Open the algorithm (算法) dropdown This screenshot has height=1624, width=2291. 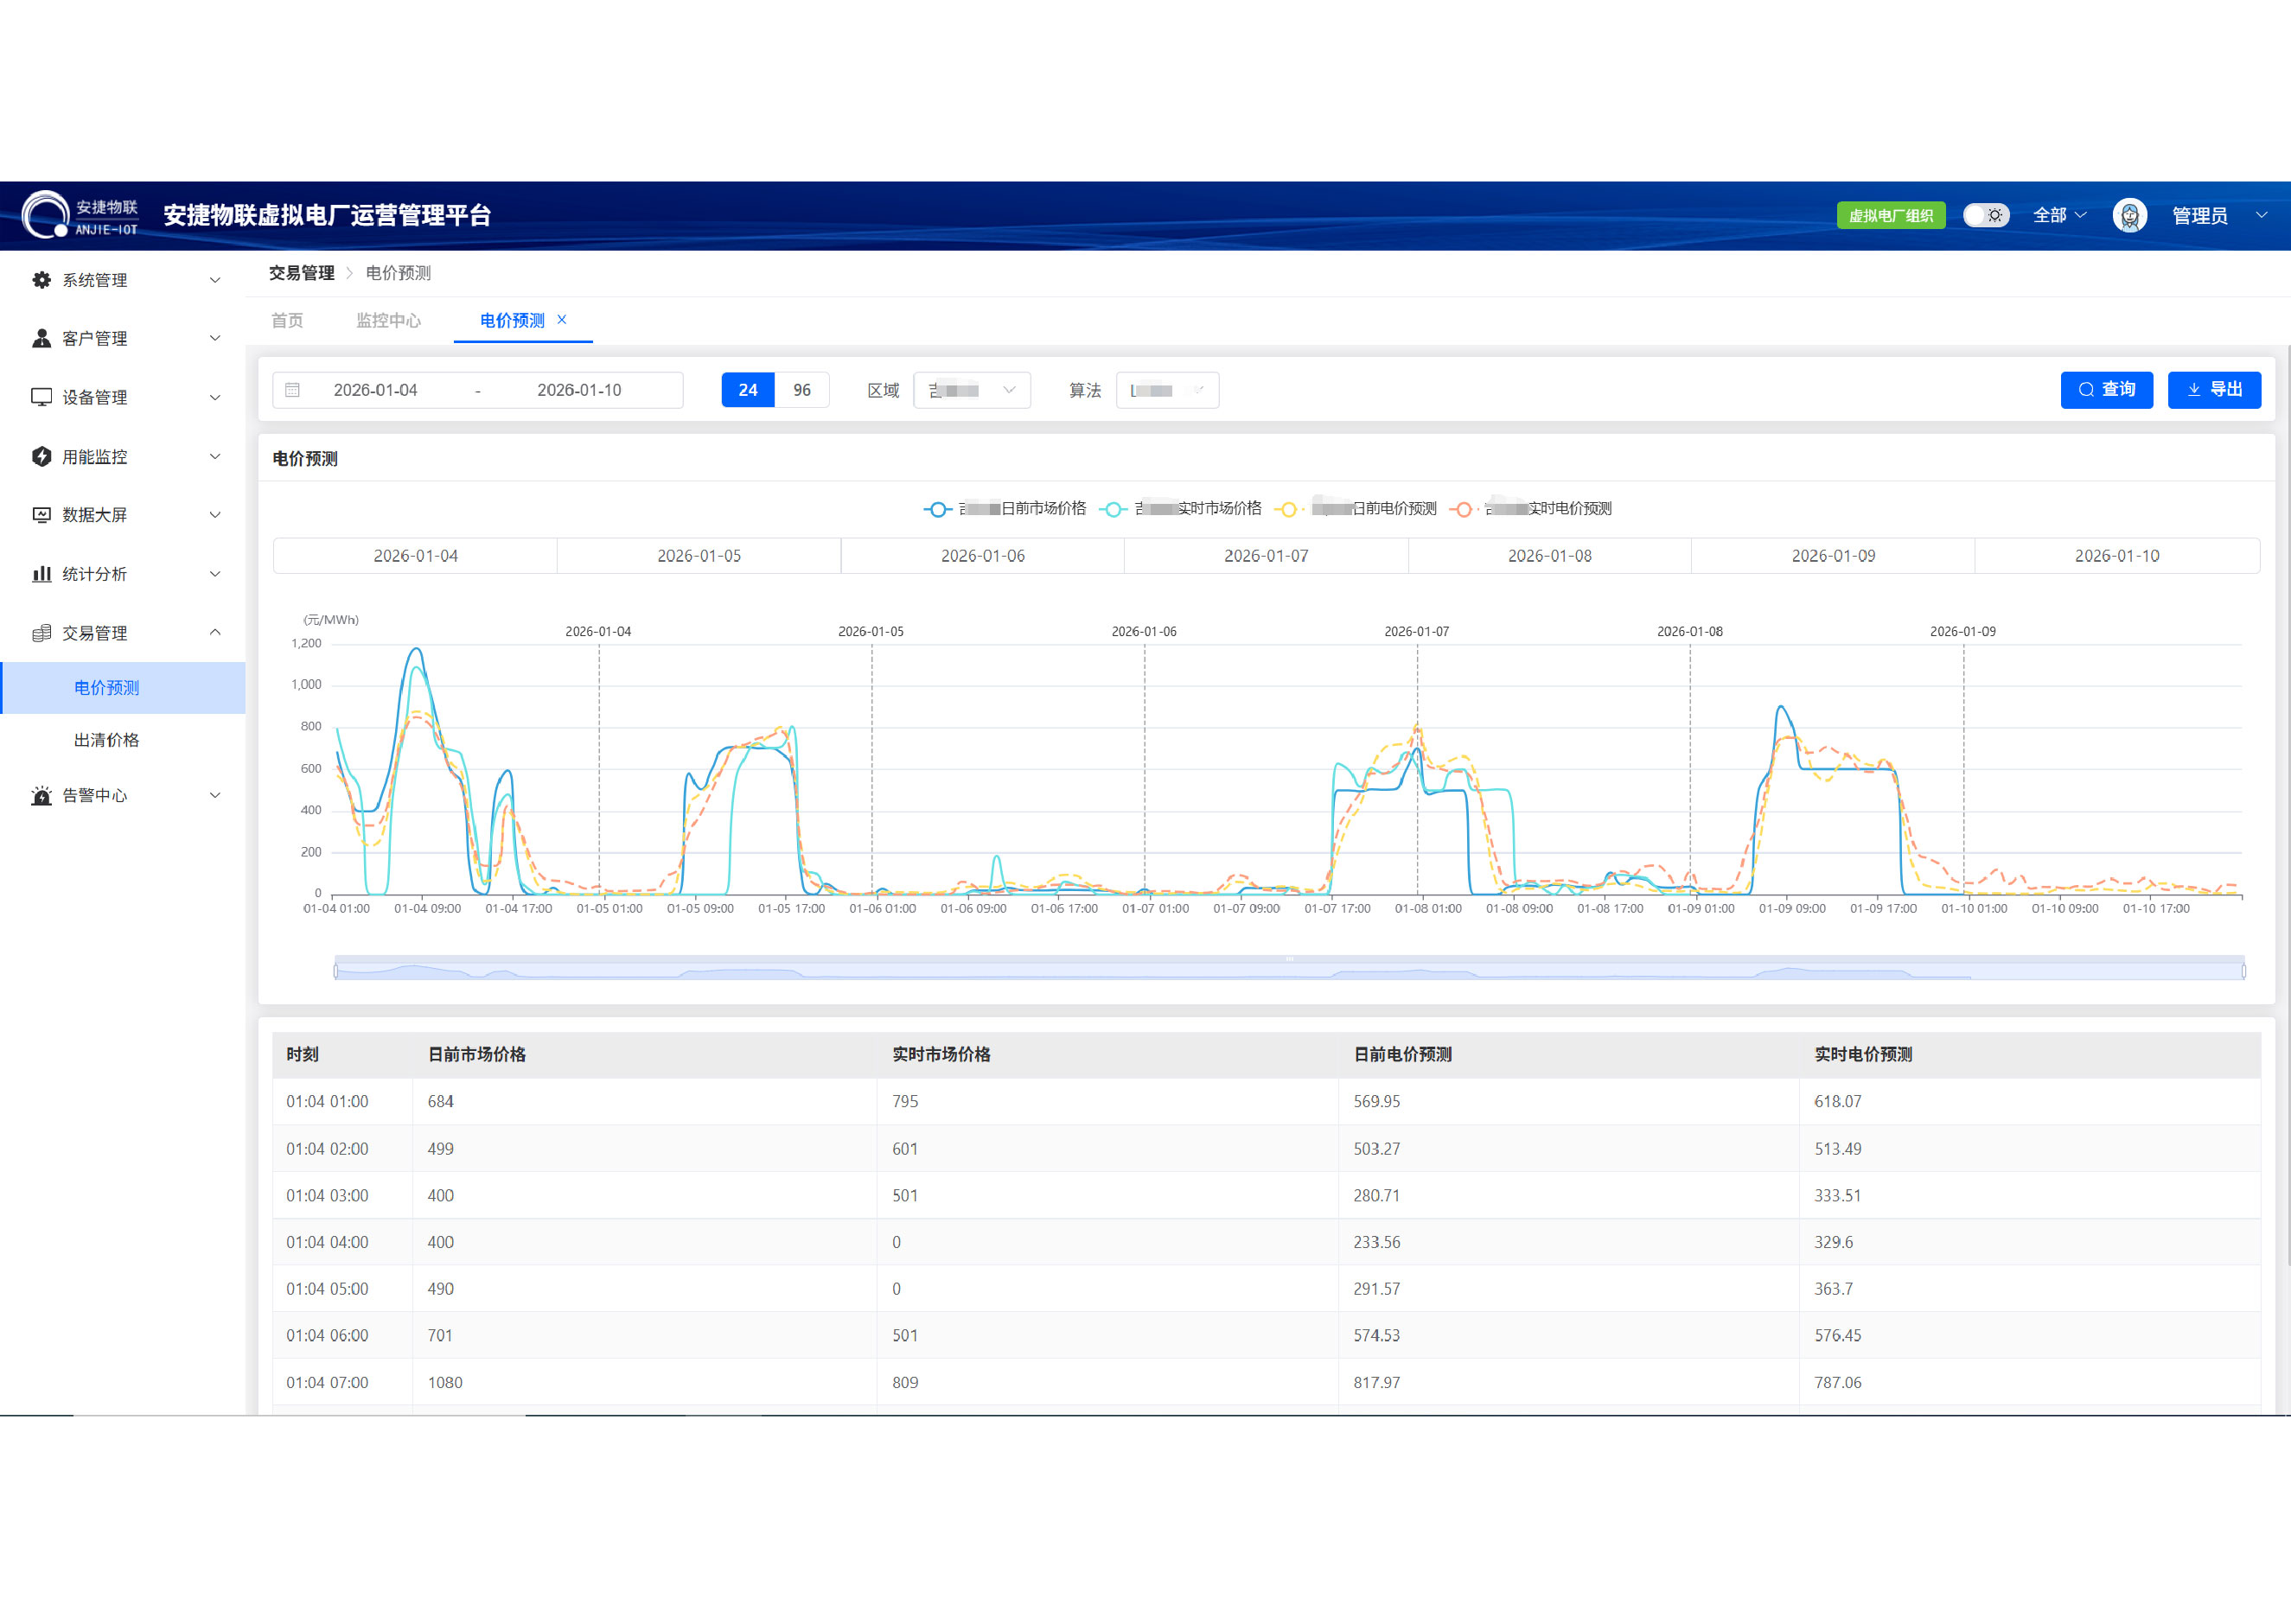(1166, 390)
